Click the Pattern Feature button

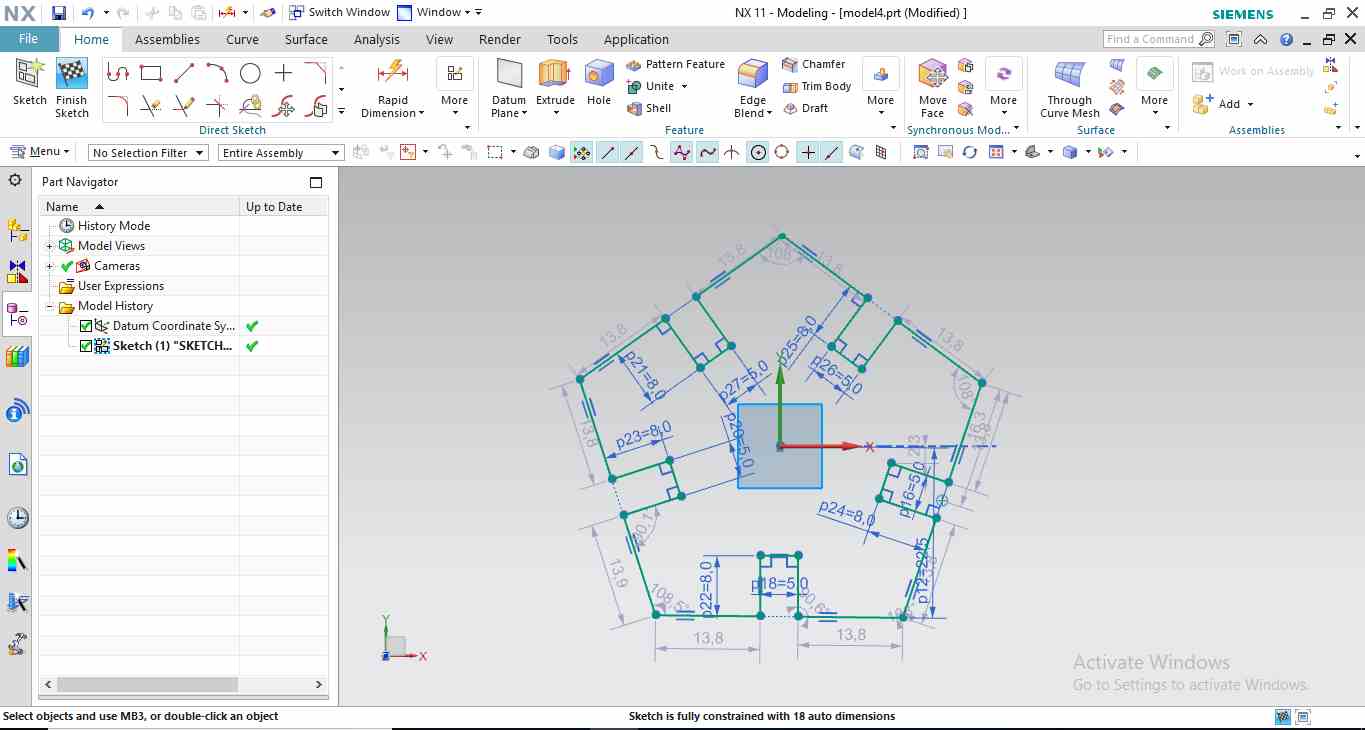675,64
